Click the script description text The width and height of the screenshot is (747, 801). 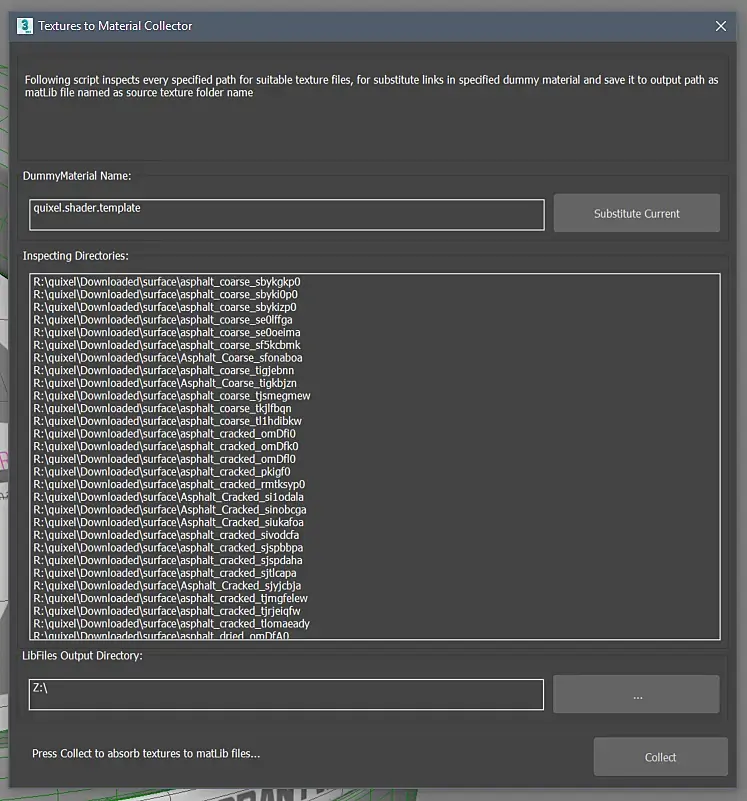[371, 86]
